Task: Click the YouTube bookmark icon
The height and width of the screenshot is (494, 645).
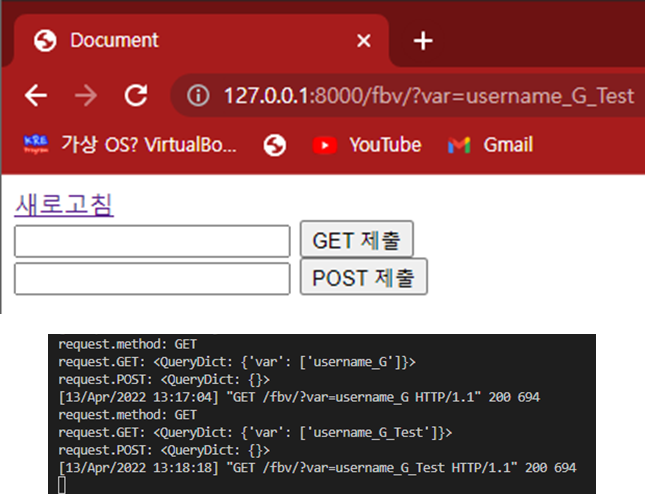Action: point(325,146)
